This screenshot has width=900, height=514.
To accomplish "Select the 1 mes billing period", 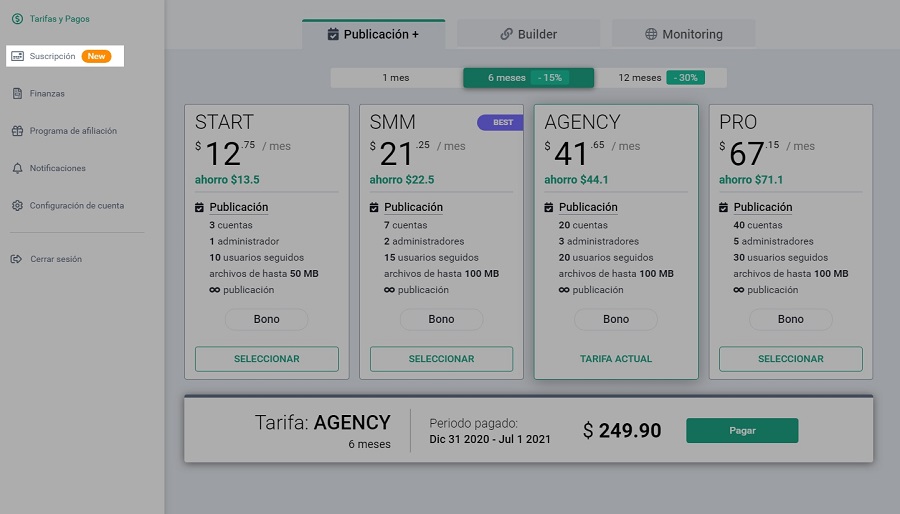I will pos(396,77).
